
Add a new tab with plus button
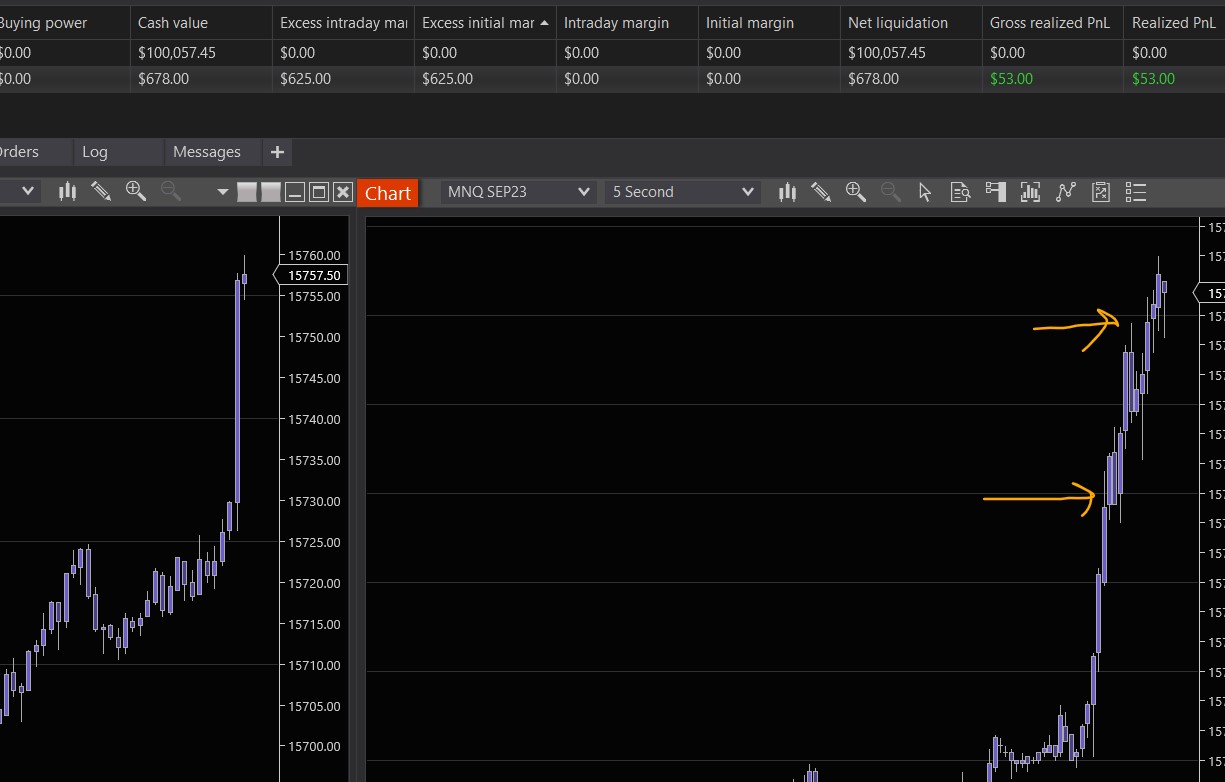click(x=277, y=152)
